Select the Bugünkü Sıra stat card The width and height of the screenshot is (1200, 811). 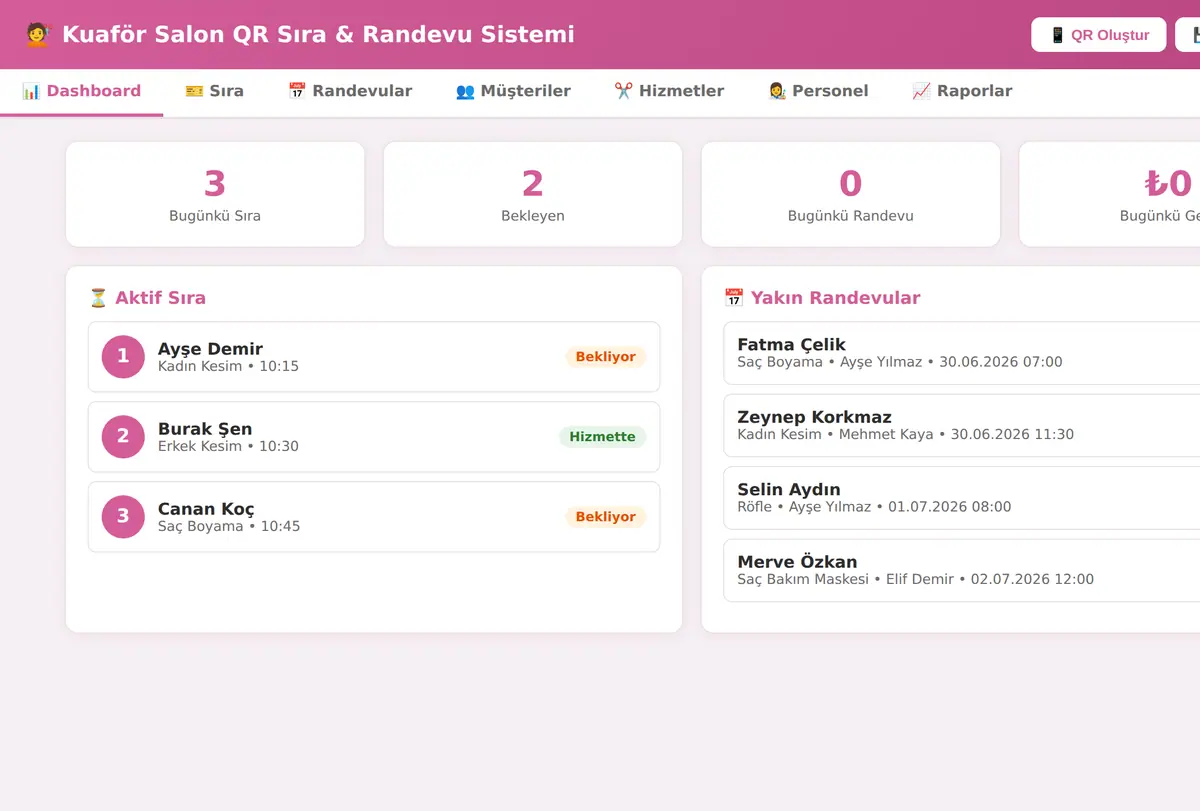coord(215,194)
